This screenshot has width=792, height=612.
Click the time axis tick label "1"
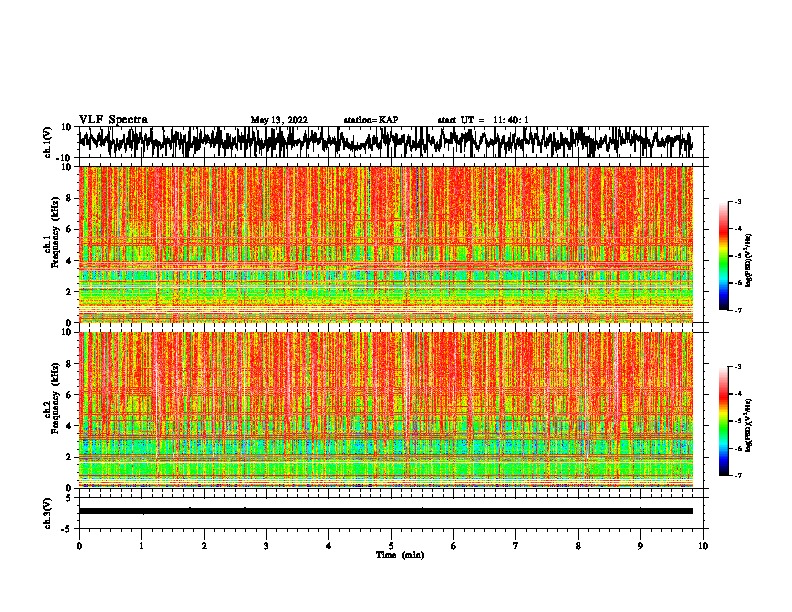[x=141, y=546]
